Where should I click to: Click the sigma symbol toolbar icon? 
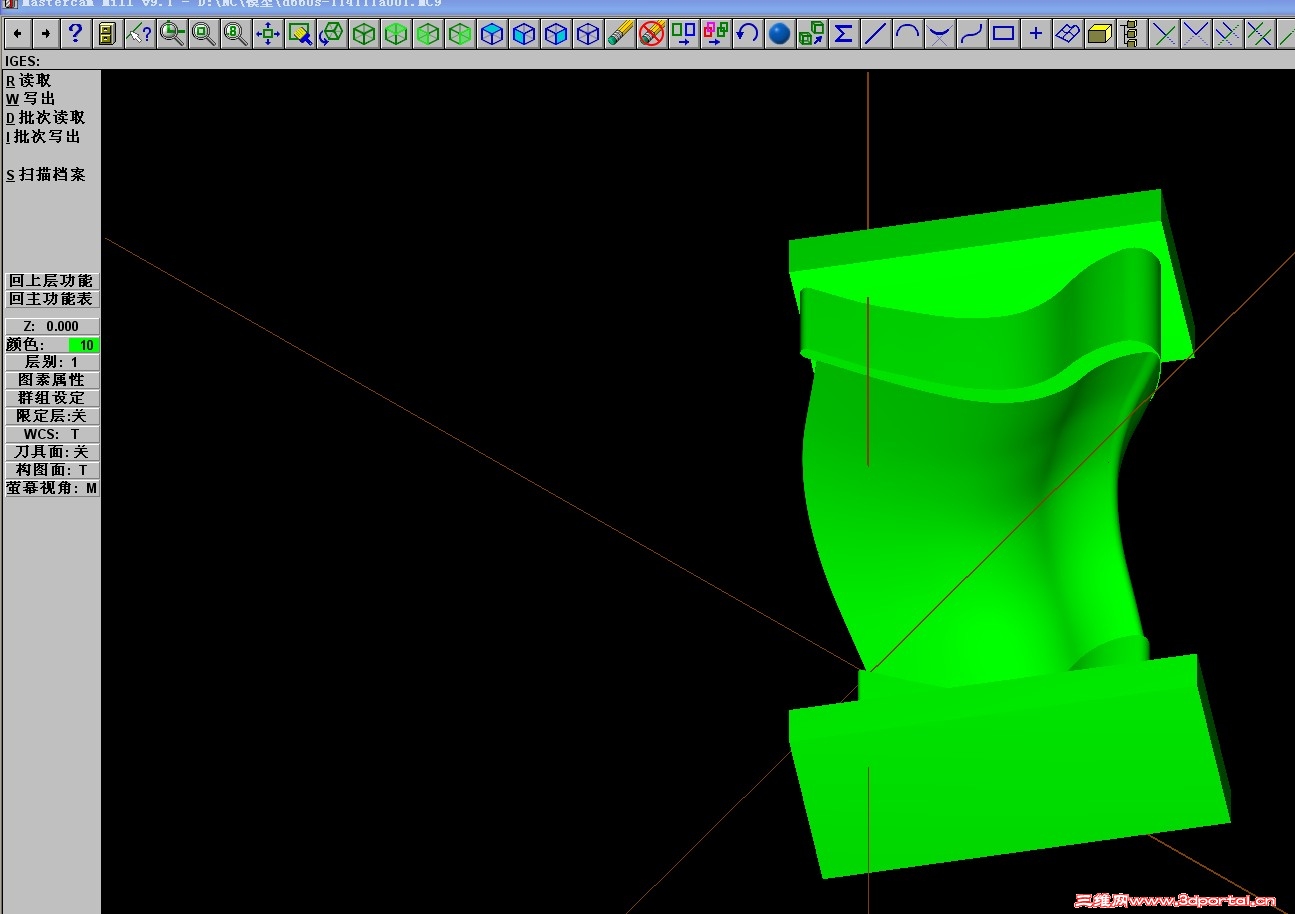point(843,34)
